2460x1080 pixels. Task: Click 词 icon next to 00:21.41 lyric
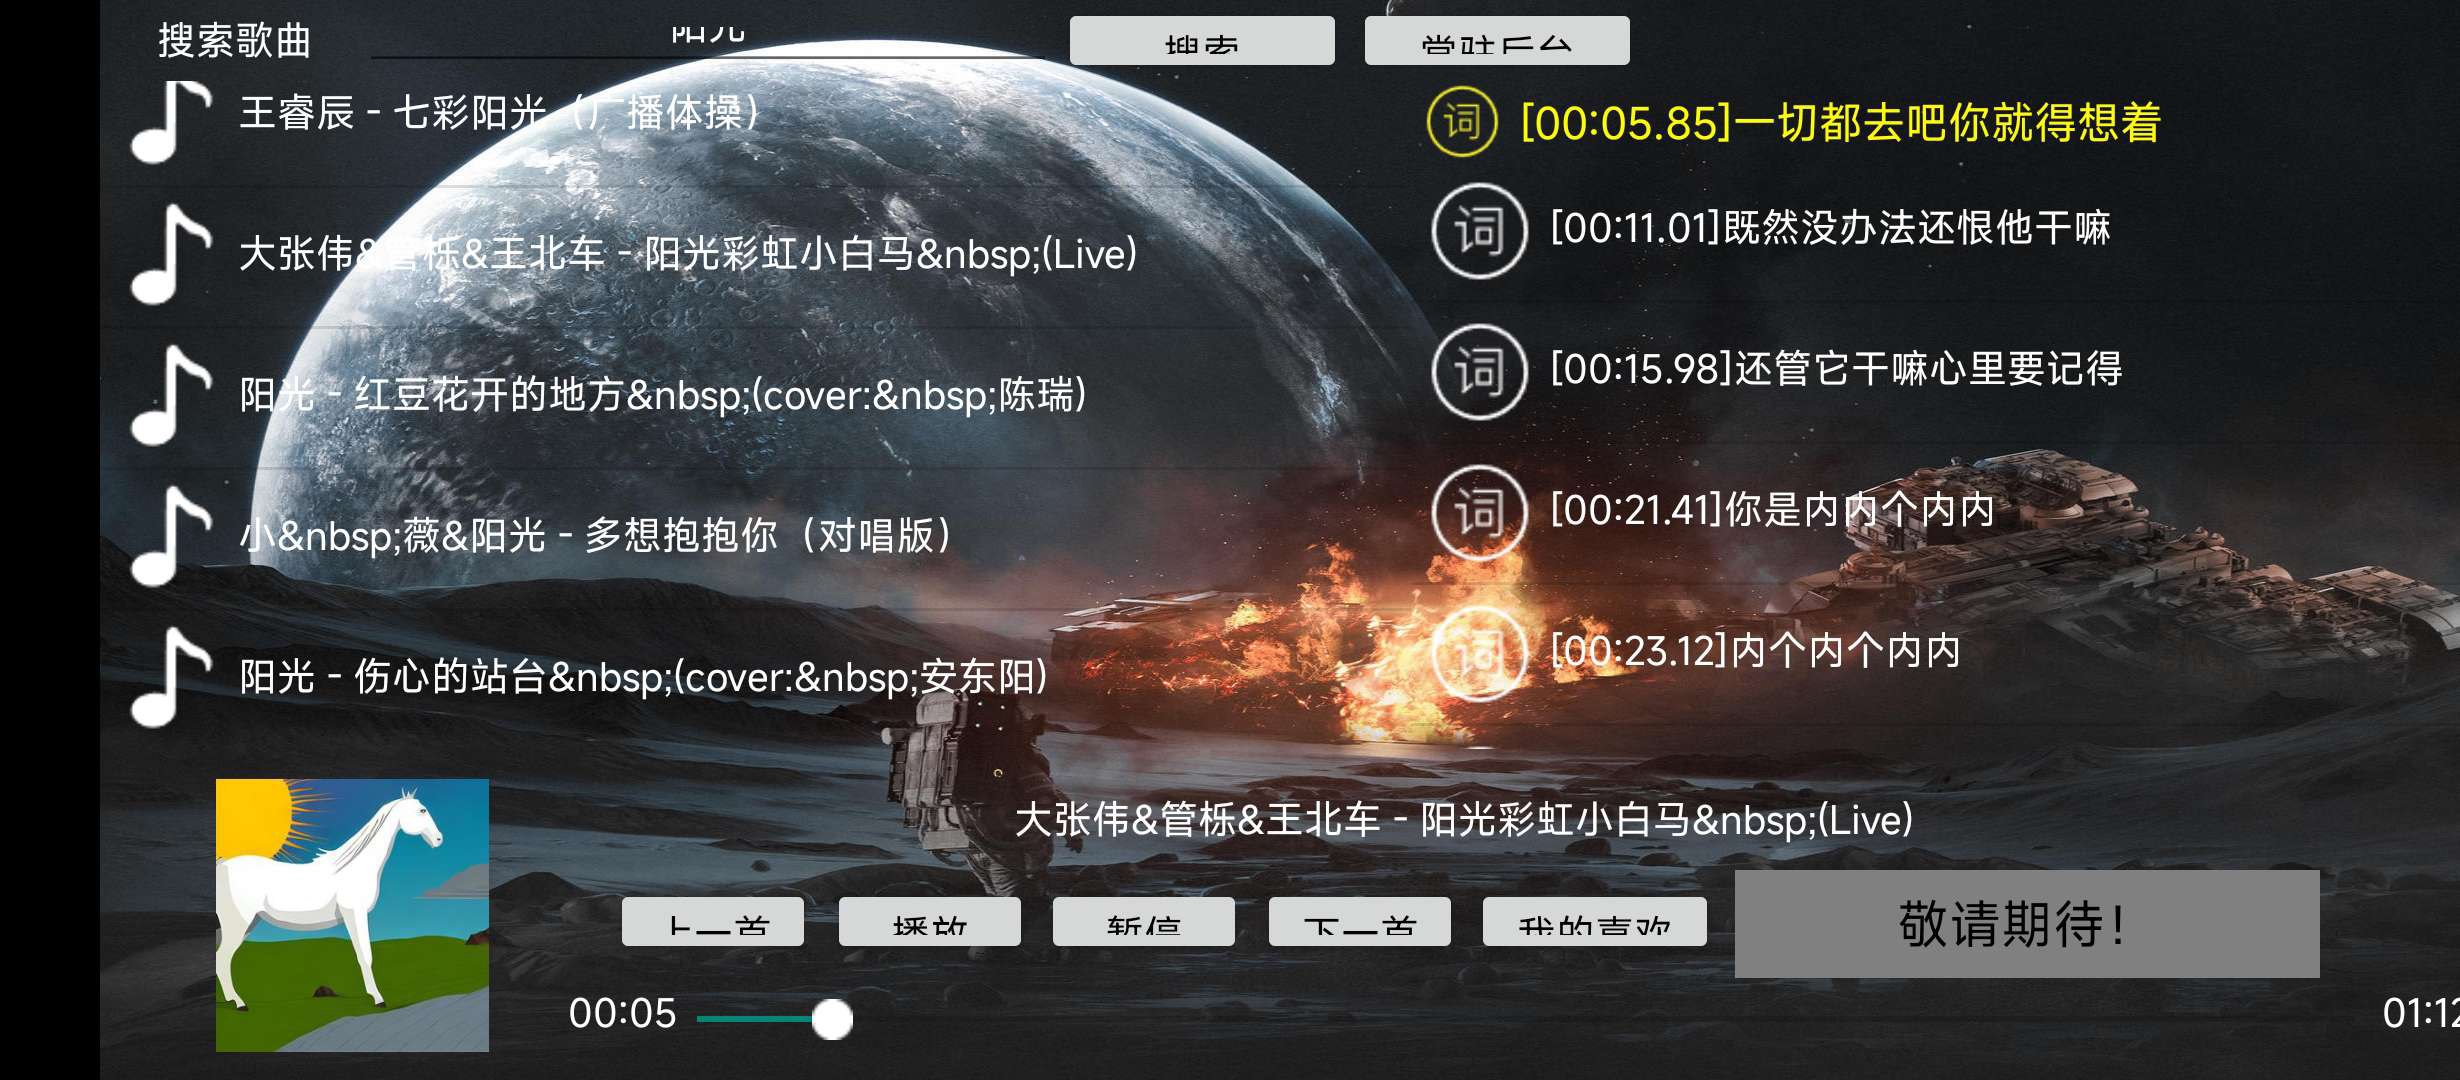(1479, 512)
